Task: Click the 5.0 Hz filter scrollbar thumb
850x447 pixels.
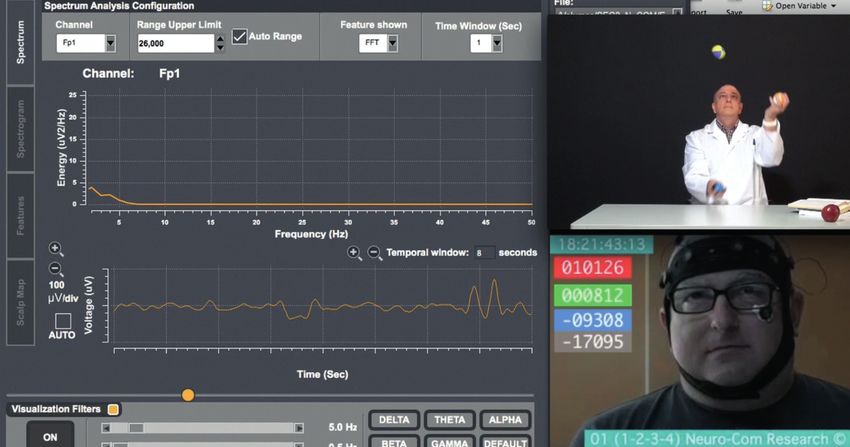Action: coord(136,428)
